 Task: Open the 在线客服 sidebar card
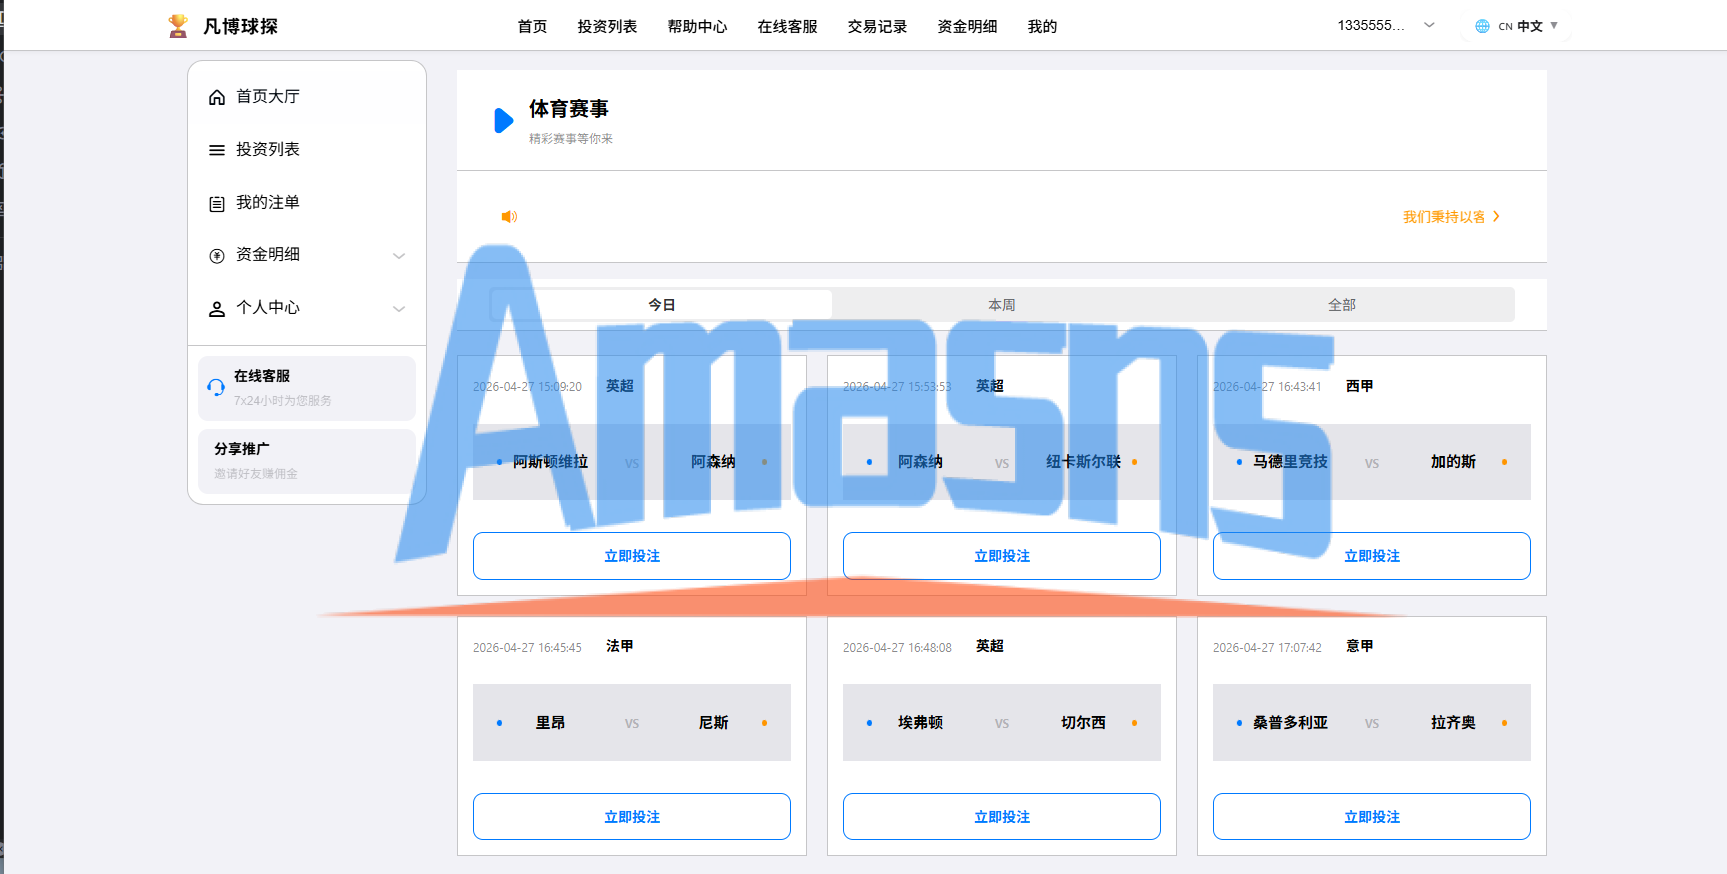point(307,388)
